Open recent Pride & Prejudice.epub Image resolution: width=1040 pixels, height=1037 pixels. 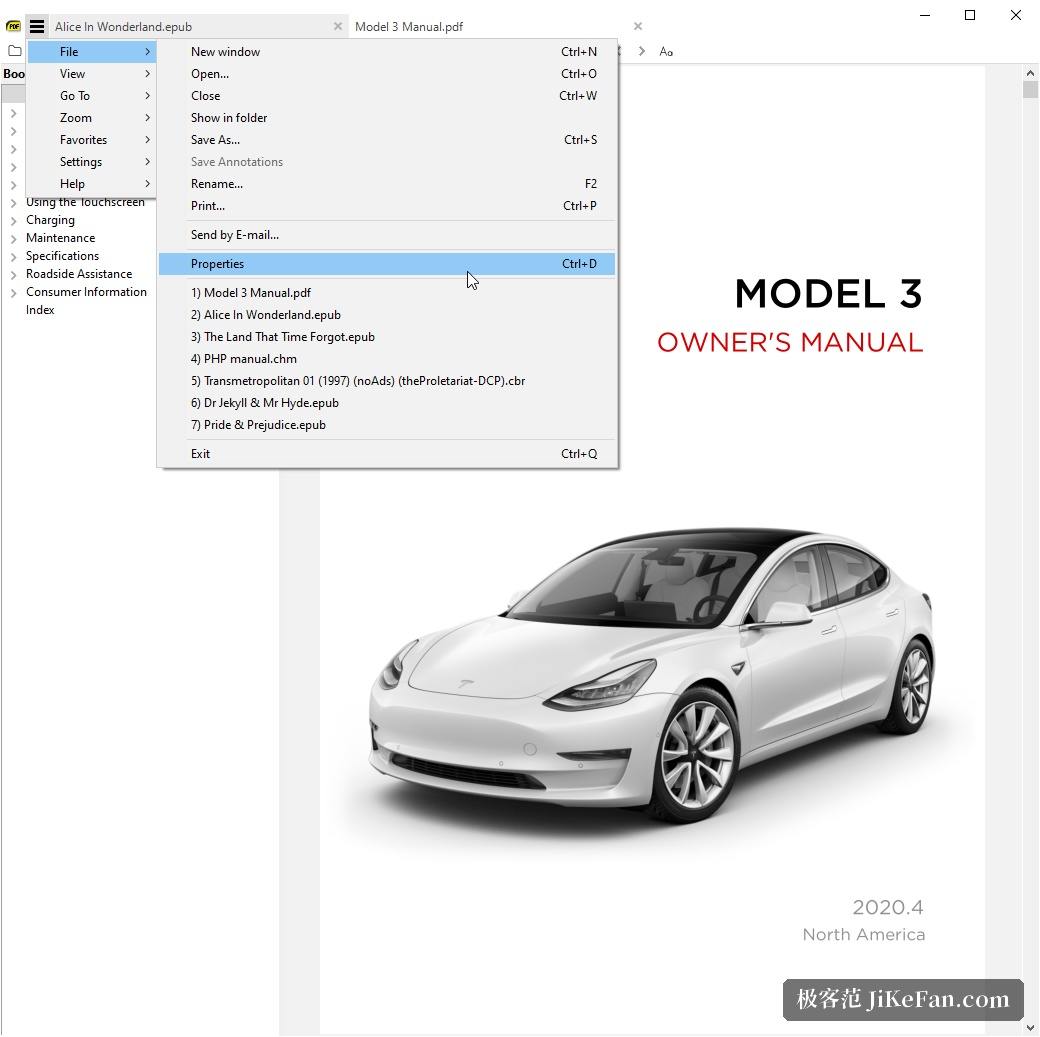point(387,425)
